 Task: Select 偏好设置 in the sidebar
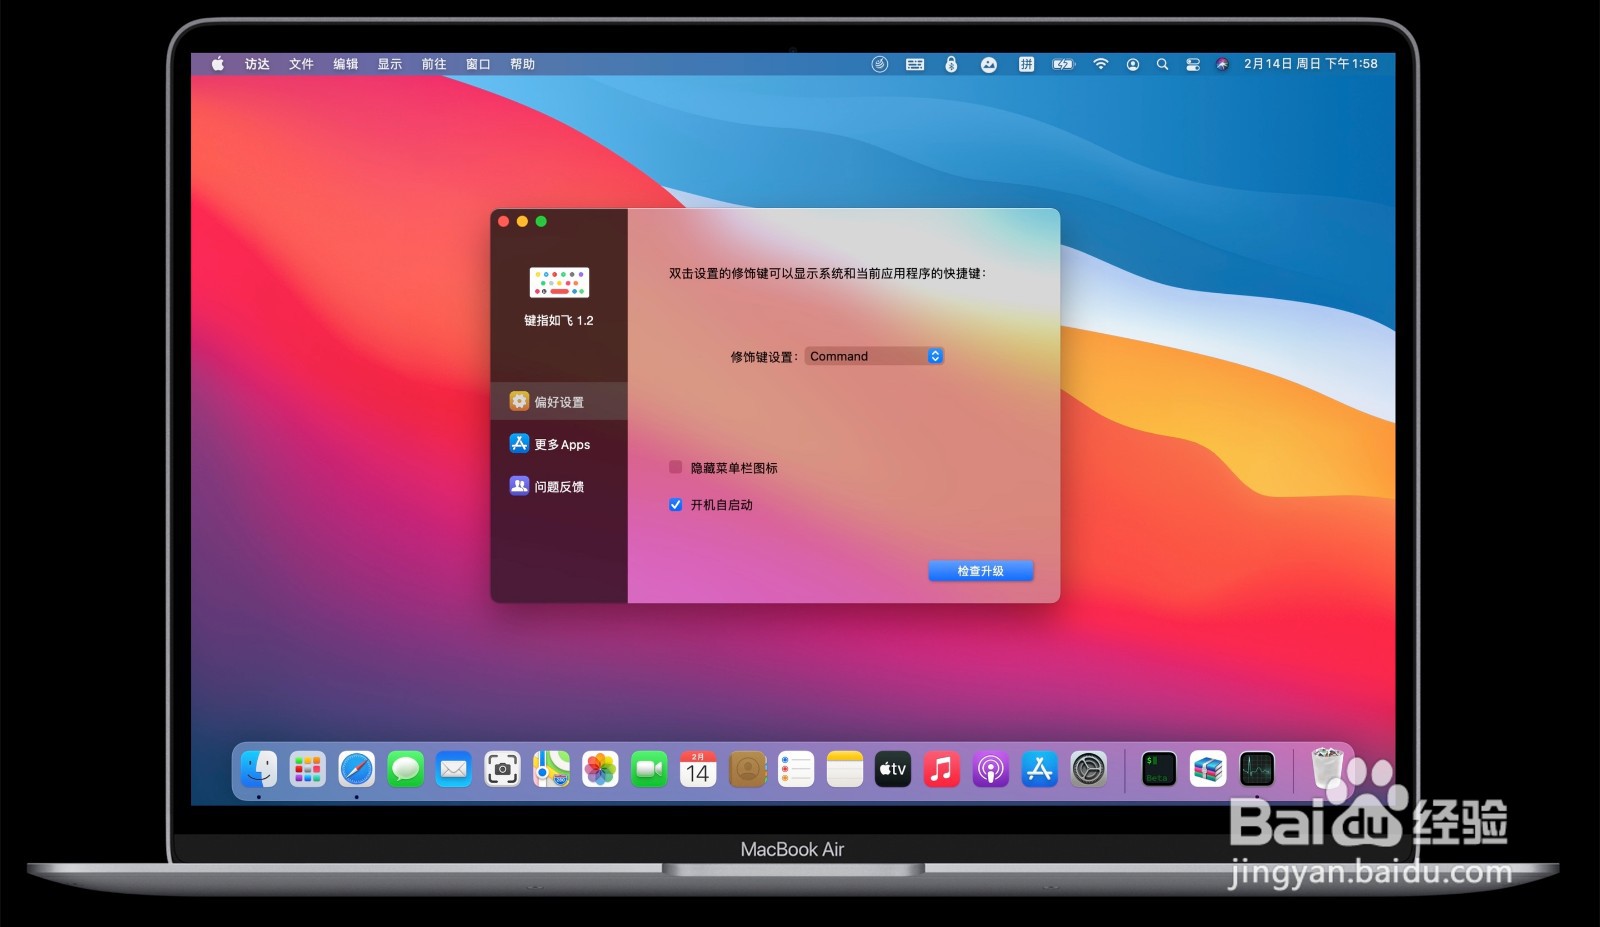click(x=559, y=402)
